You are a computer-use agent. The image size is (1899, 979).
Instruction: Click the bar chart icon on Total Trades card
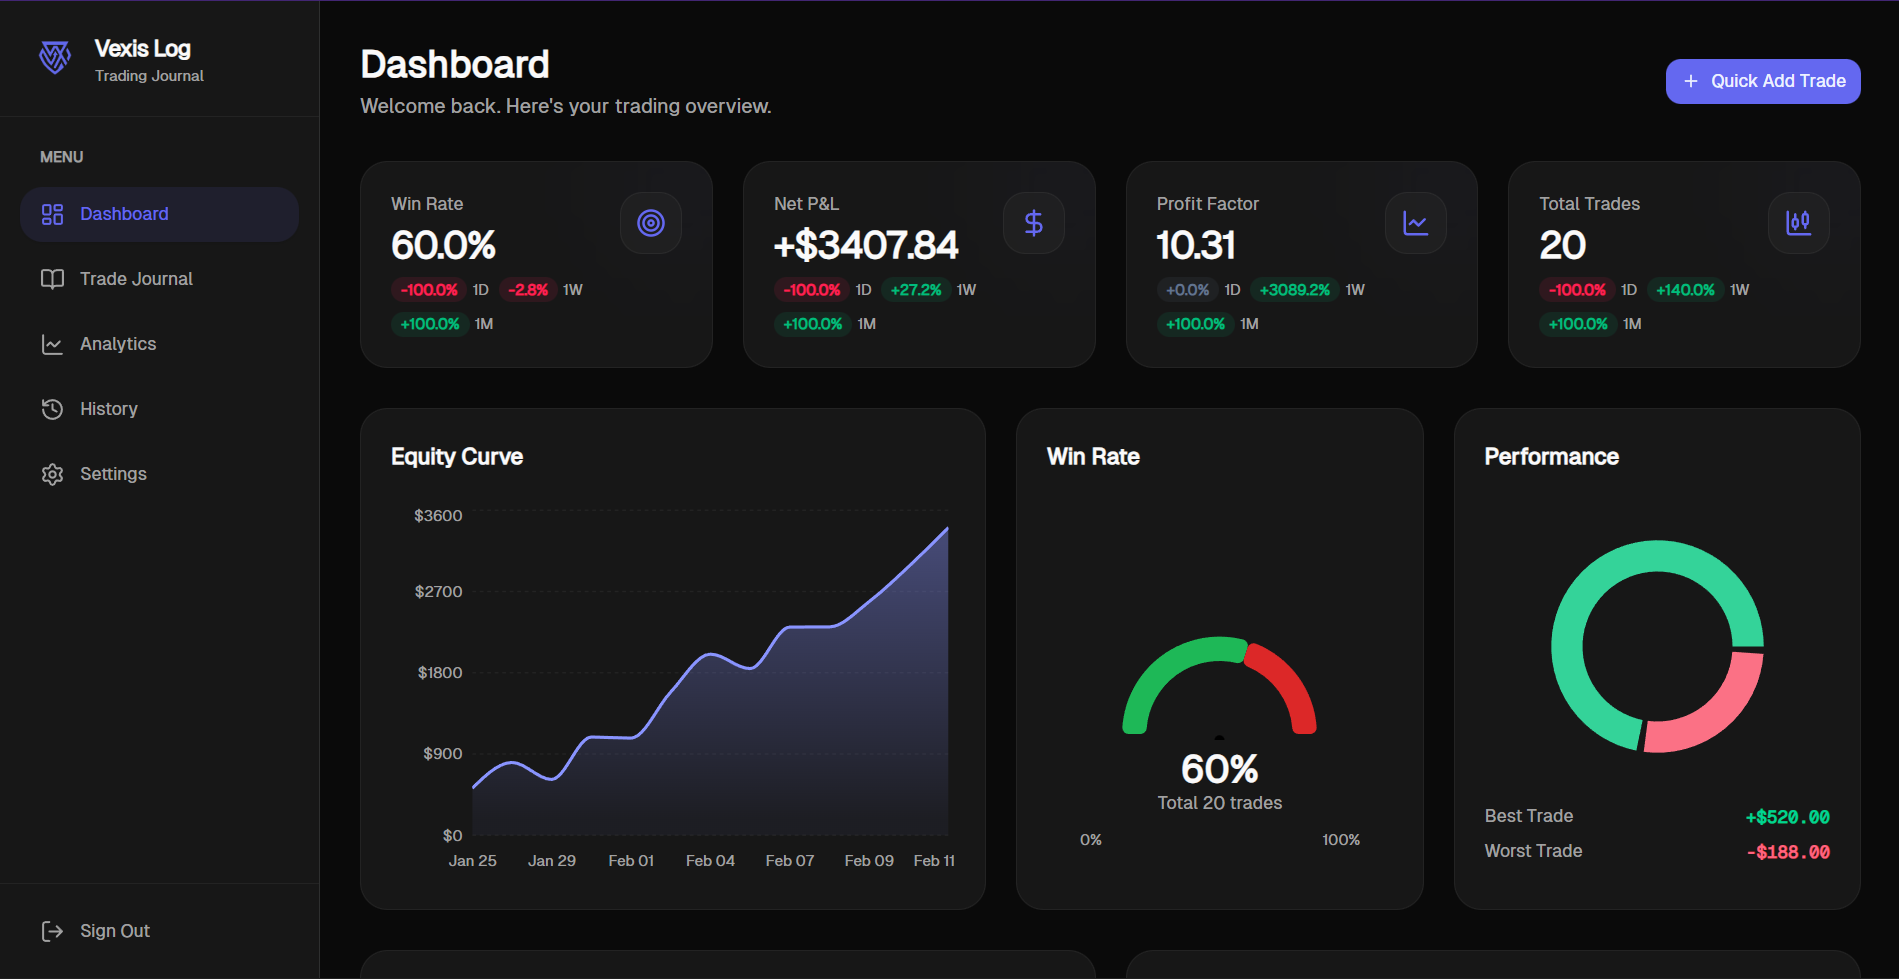(x=1798, y=223)
